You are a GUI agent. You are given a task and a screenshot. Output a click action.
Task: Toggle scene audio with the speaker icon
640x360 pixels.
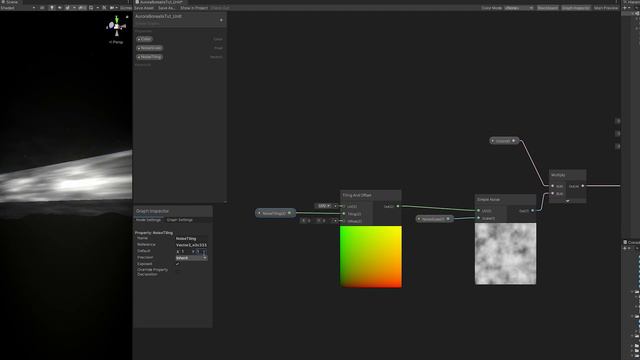[60, 8]
